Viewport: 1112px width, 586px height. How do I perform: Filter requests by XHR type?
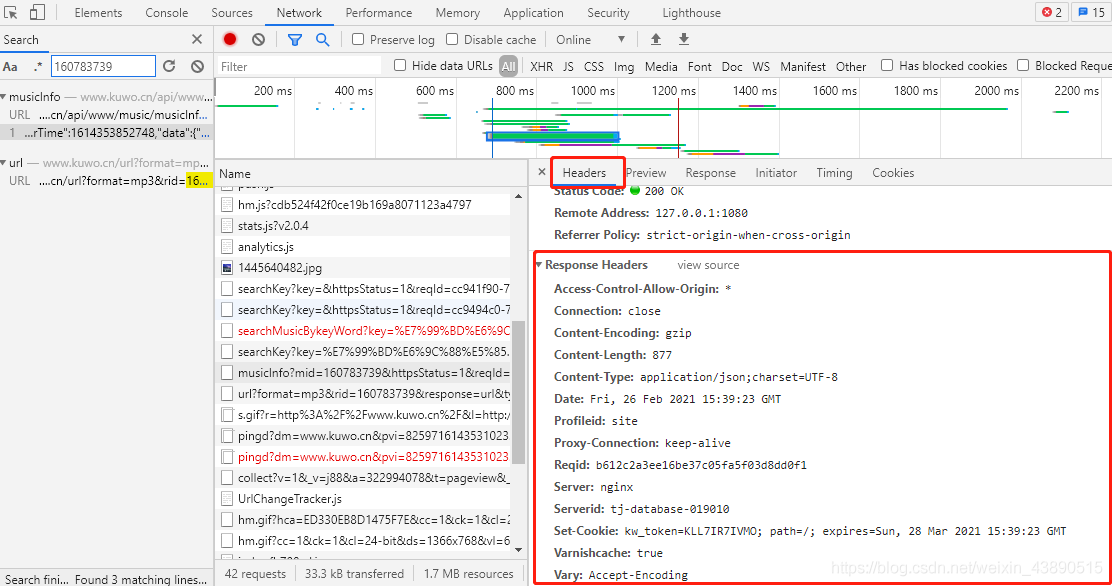[x=541, y=66]
